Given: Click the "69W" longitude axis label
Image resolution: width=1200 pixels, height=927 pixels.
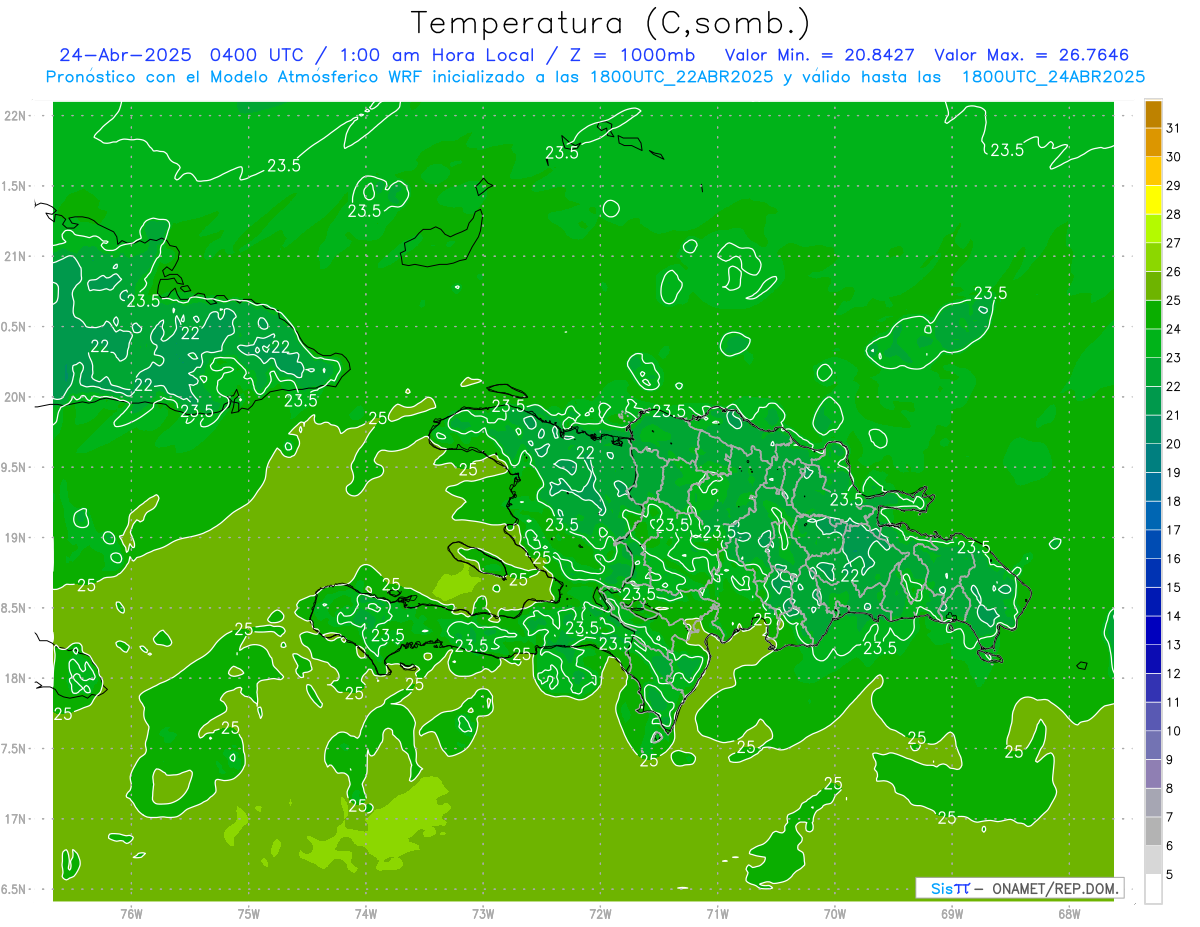Looking at the screenshot, I should point(952,914).
